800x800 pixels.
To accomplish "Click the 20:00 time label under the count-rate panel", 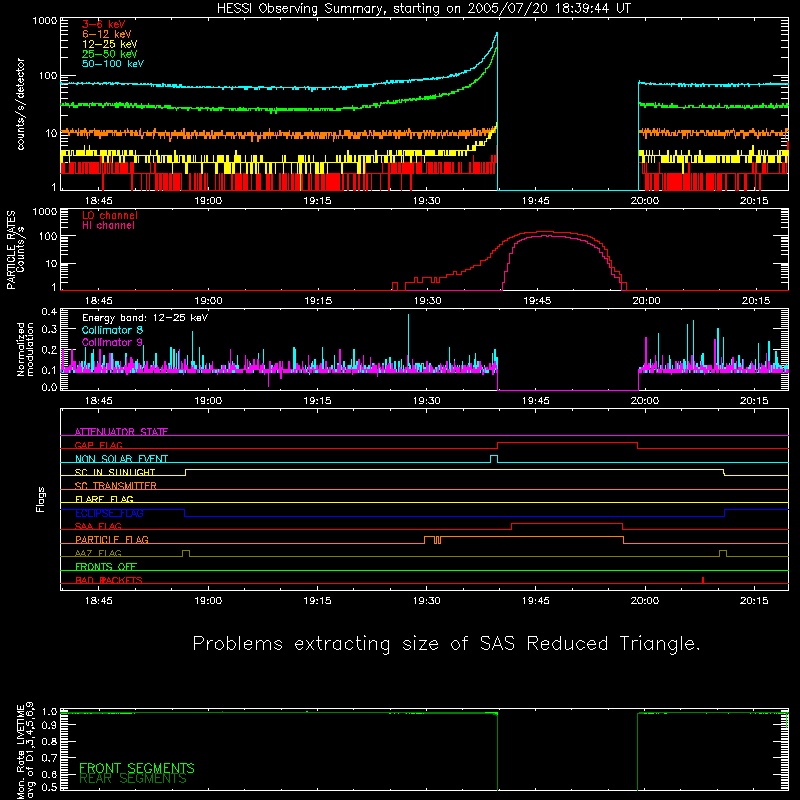I will [x=645, y=201].
